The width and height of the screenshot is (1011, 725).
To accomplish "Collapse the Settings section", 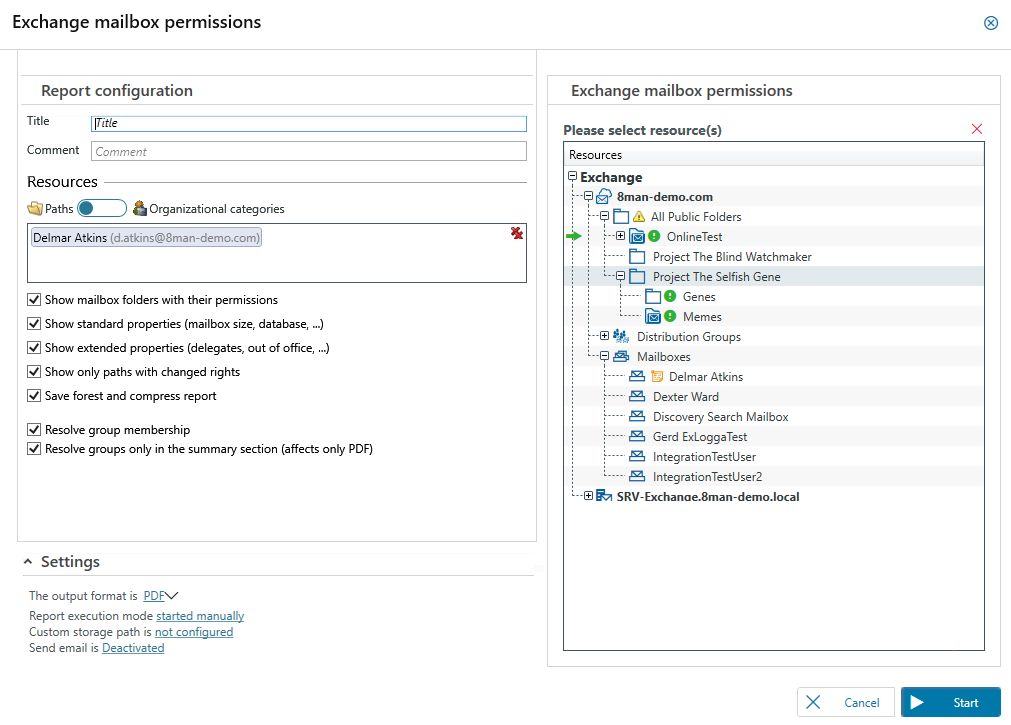I will pyautogui.click(x=28, y=562).
